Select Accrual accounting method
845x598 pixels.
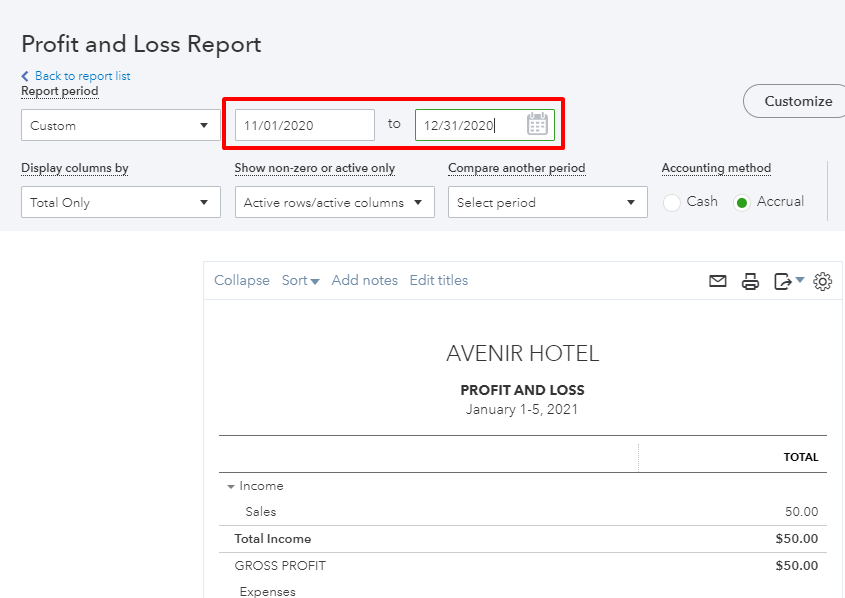pyautogui.click(x=742, y=202)
